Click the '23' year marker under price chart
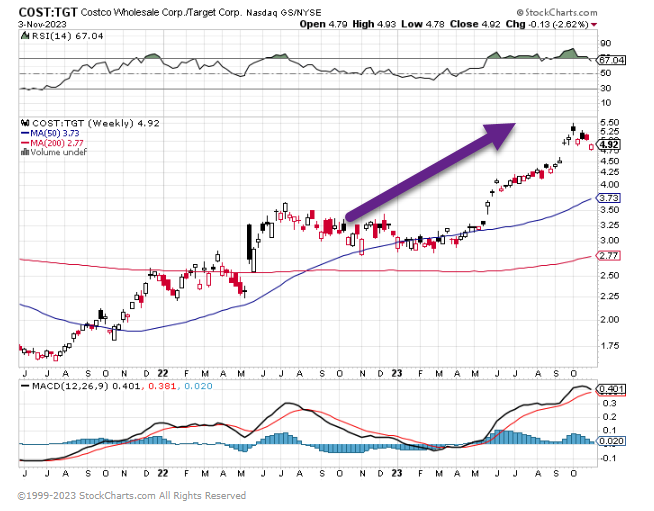Screen dimensions: 654x511 397,373
